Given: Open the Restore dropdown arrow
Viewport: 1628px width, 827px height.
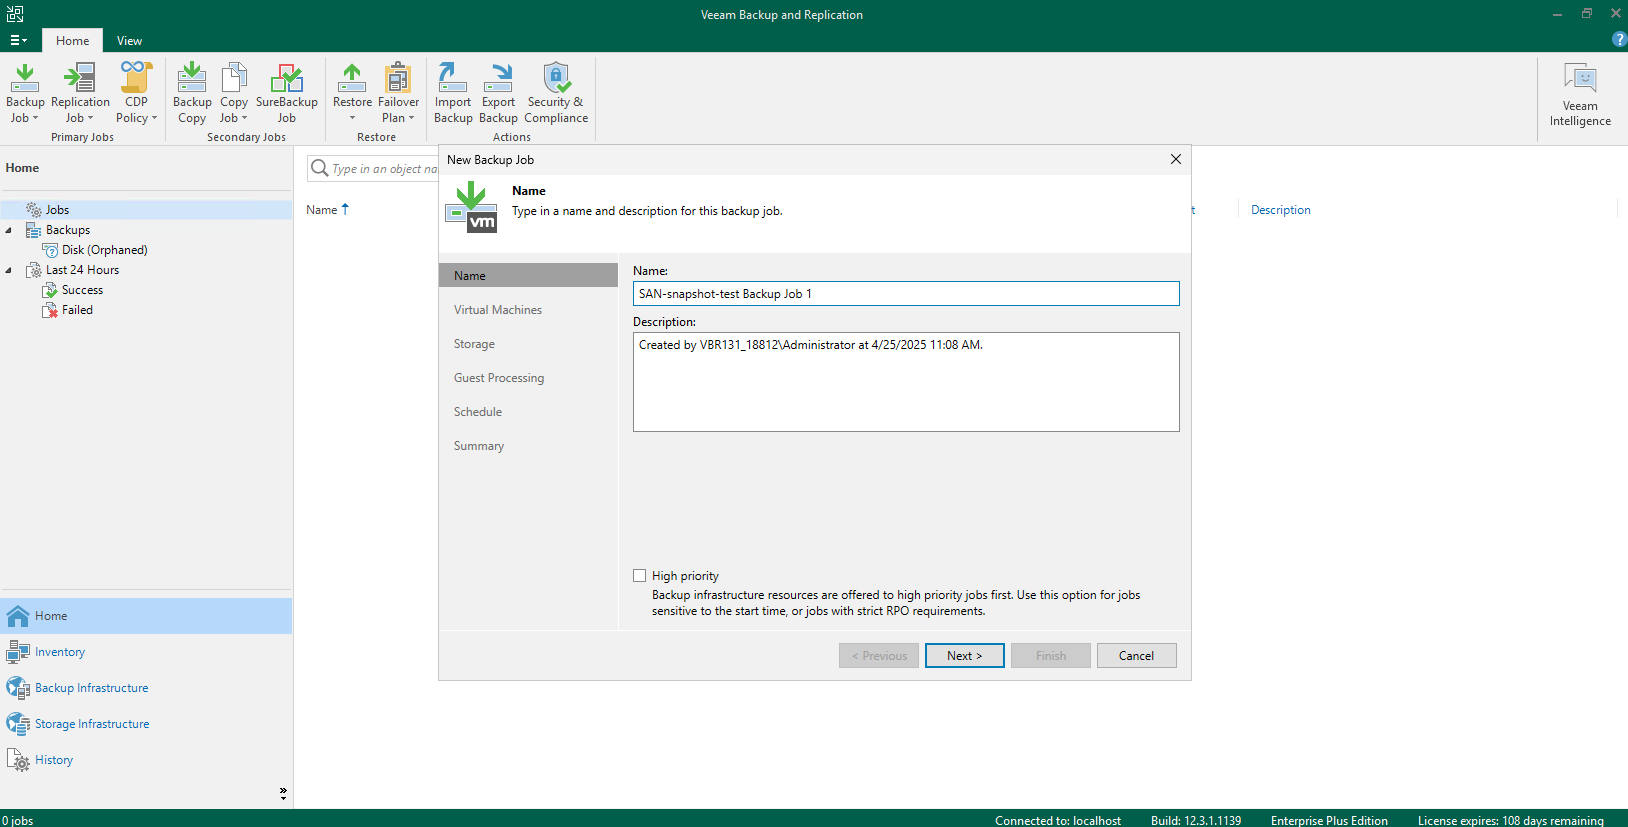Looking at the screenshot, I should [352, 118].
